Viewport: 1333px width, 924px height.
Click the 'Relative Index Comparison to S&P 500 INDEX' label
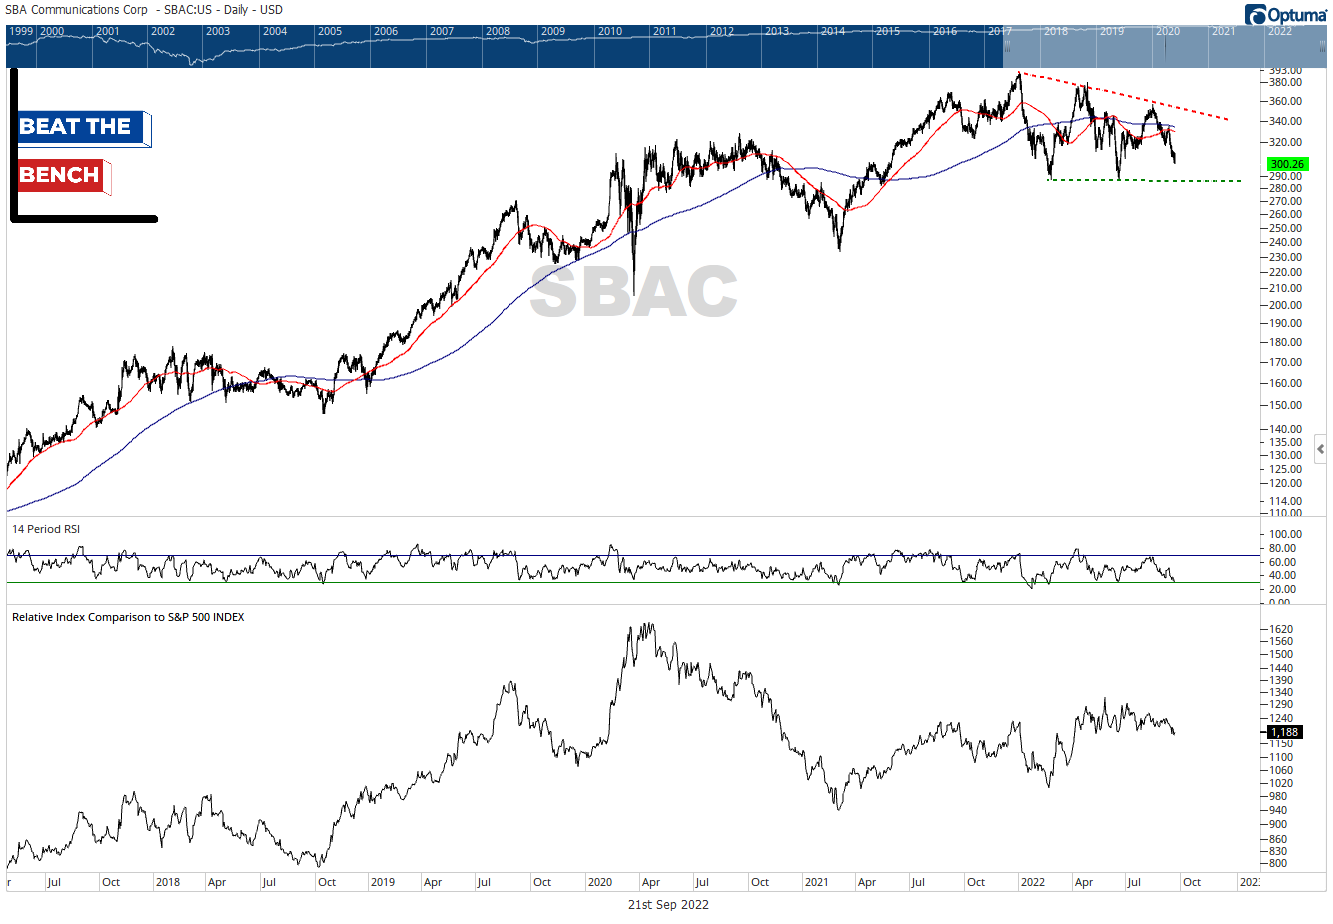128,617
